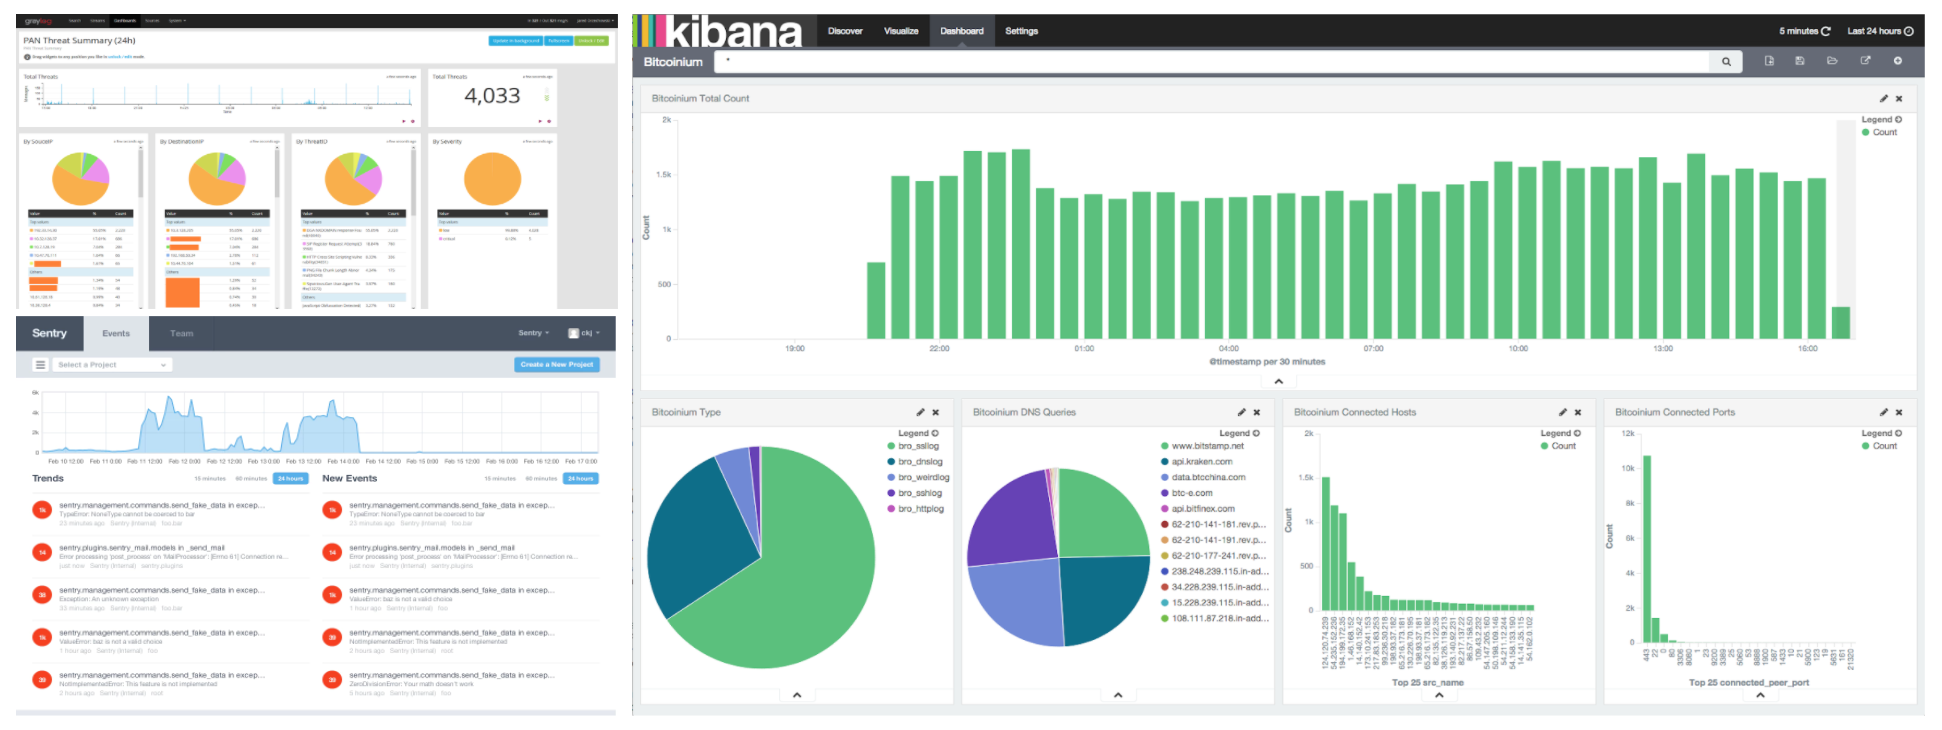Open the Sentry organization dropdown
The height and width of the screenshot is (730, 1942).
pyautogui.click(x=534, y=333)
